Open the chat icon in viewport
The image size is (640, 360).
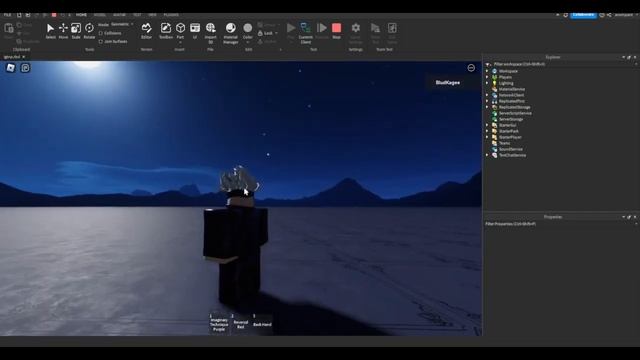click(25, 68)
